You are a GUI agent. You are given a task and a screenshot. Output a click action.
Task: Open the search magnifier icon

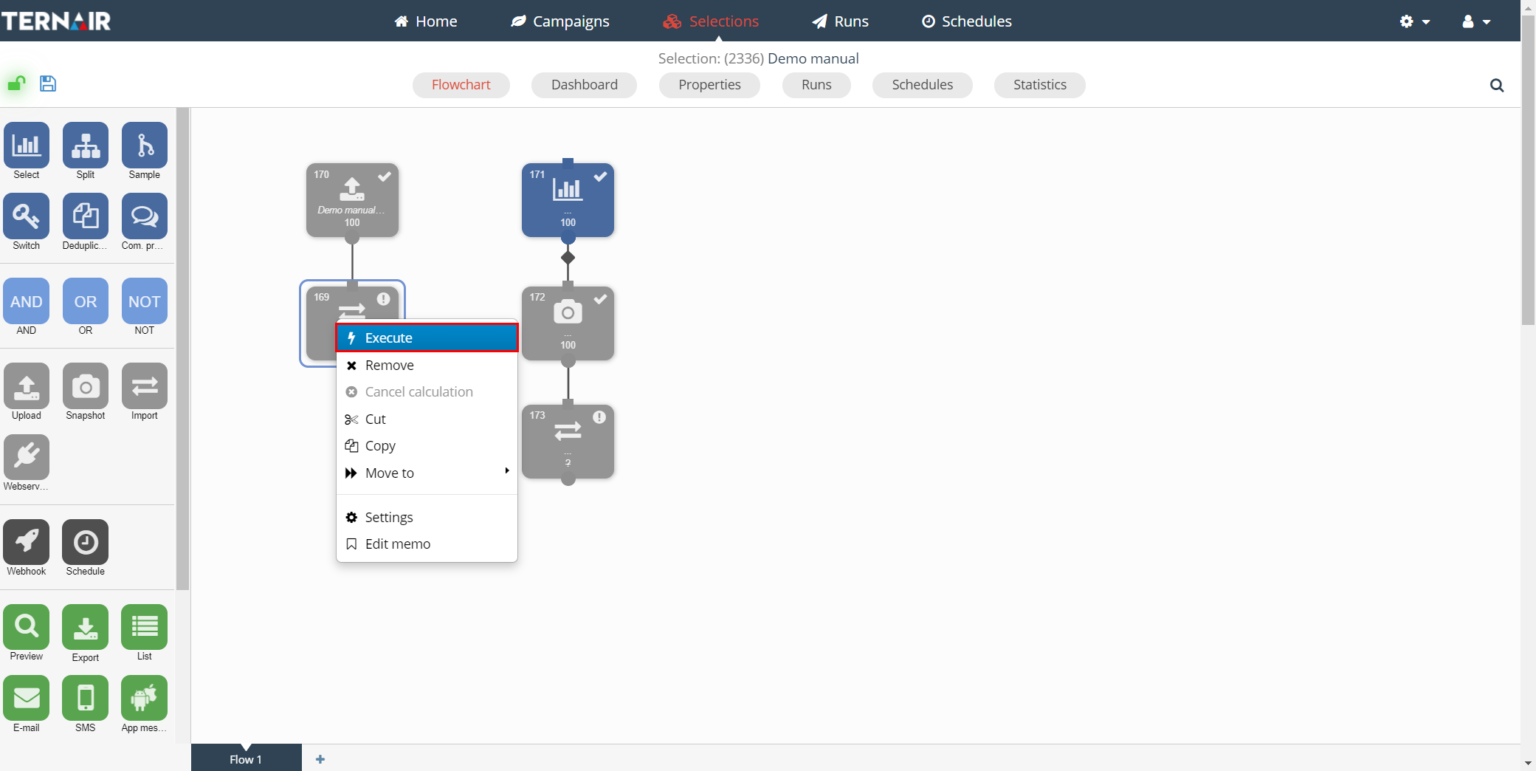pos(1497,85)
